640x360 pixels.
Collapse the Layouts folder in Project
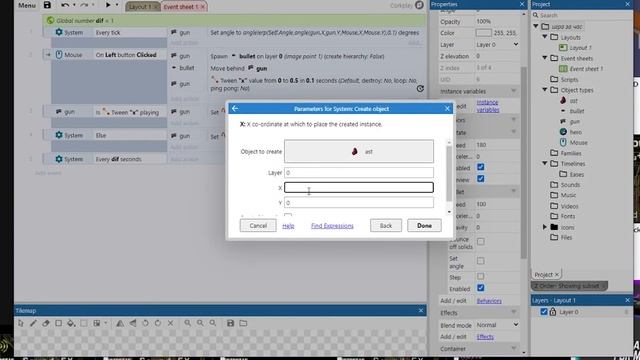tap(545, 37)
